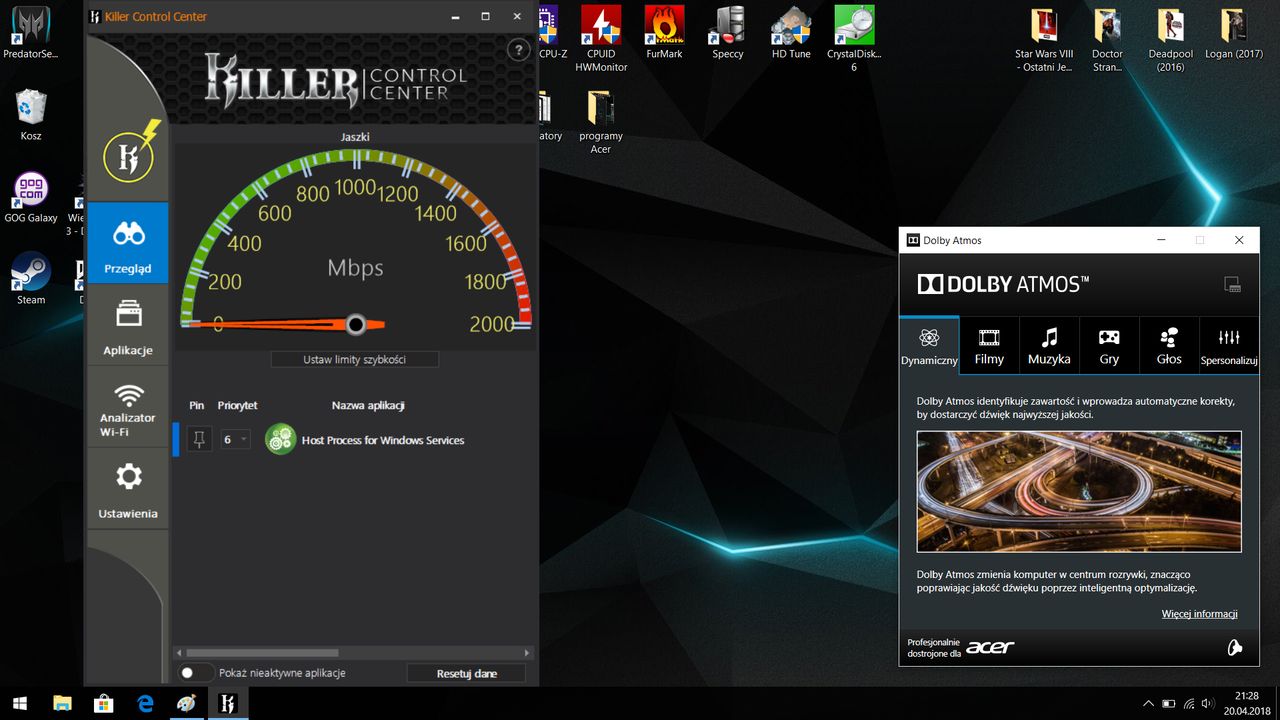Click the help question mark in Killer Control Center

[518, 50]
